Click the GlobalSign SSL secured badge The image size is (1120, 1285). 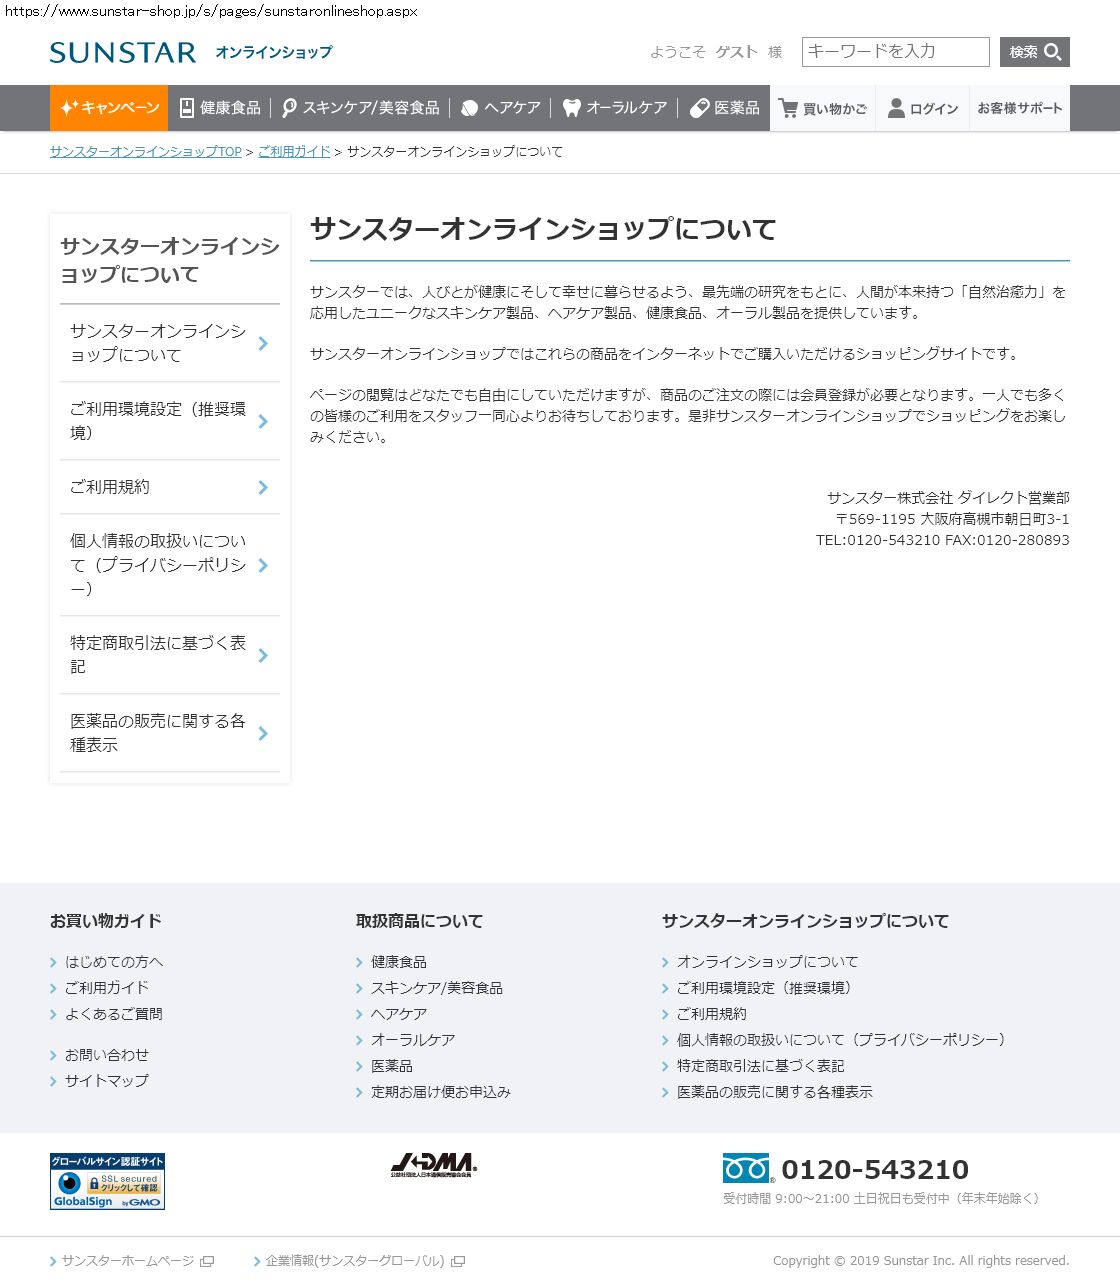107,1181
